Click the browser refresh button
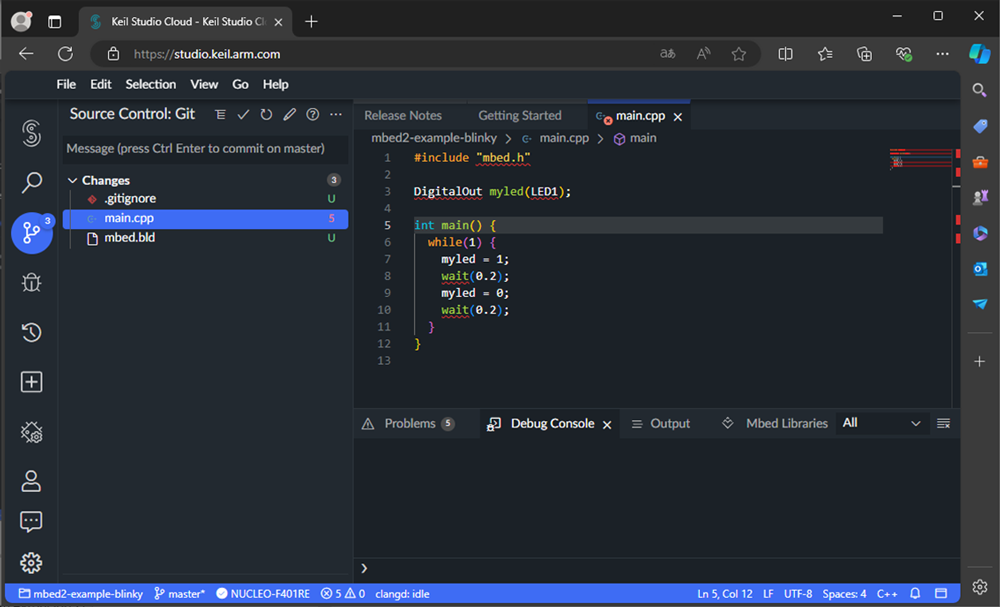This screenshot has width=1000, height=607. 65,54
